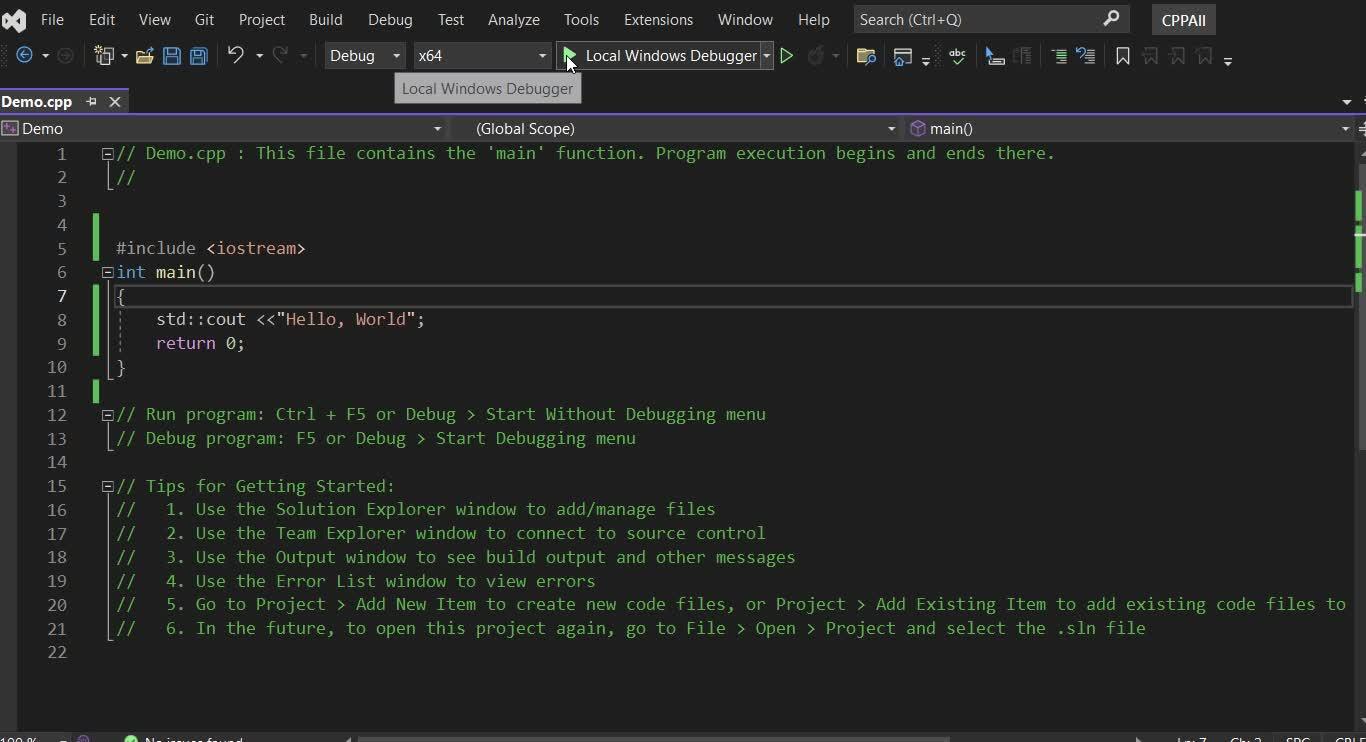This screenshot has height=742, width=1366.
Task: Open the Git menu
Action: click(x=204, y=19)
